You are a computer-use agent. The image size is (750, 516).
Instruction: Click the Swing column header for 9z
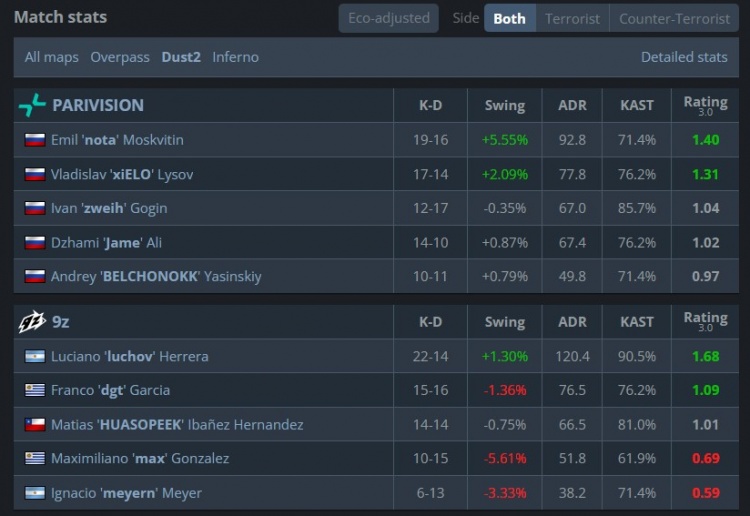[x=505, y=322]
